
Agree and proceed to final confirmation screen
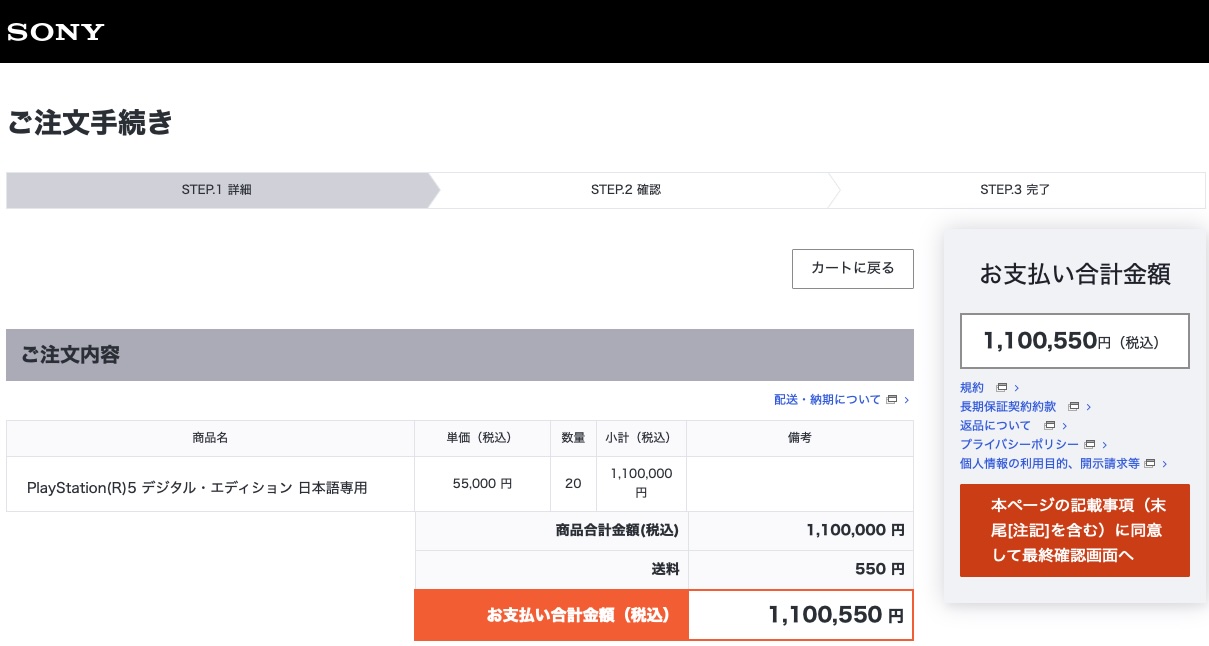pyautogui.click(x=1074, y=530)
